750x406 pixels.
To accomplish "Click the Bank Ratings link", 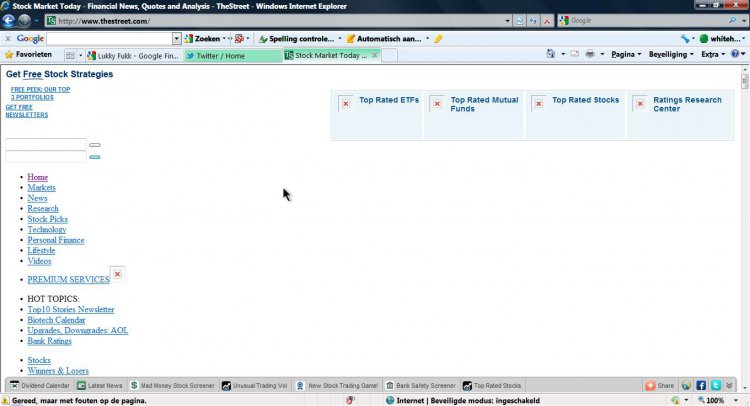I will click(x=49, y=341).
